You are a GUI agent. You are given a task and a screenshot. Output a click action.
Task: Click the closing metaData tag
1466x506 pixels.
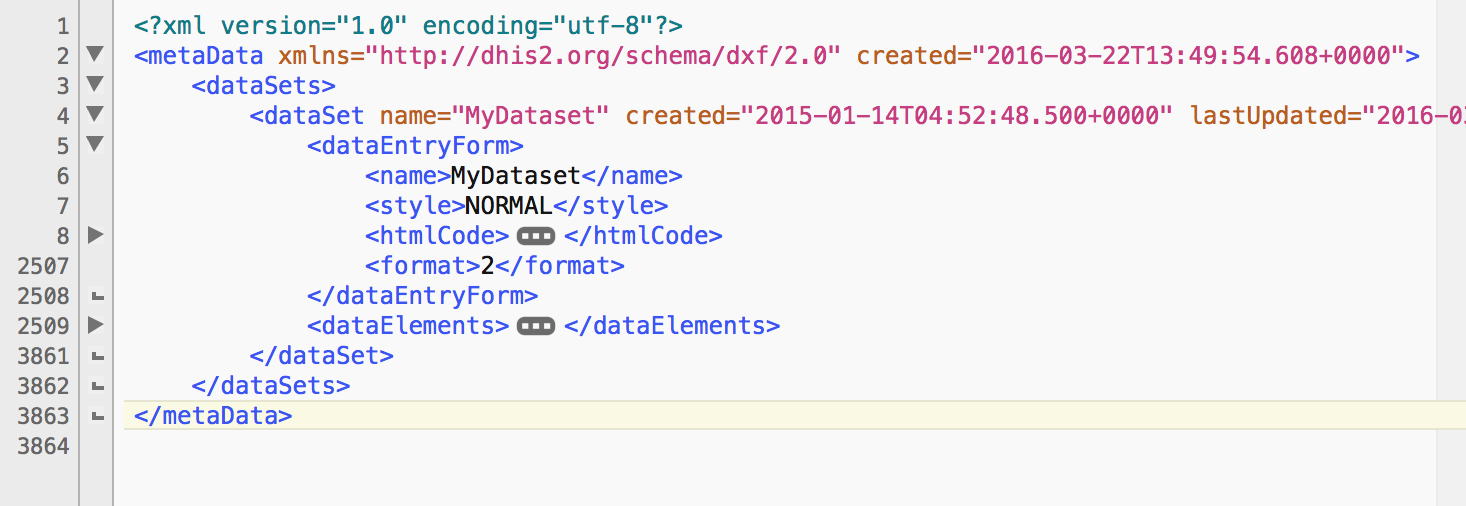213,415
